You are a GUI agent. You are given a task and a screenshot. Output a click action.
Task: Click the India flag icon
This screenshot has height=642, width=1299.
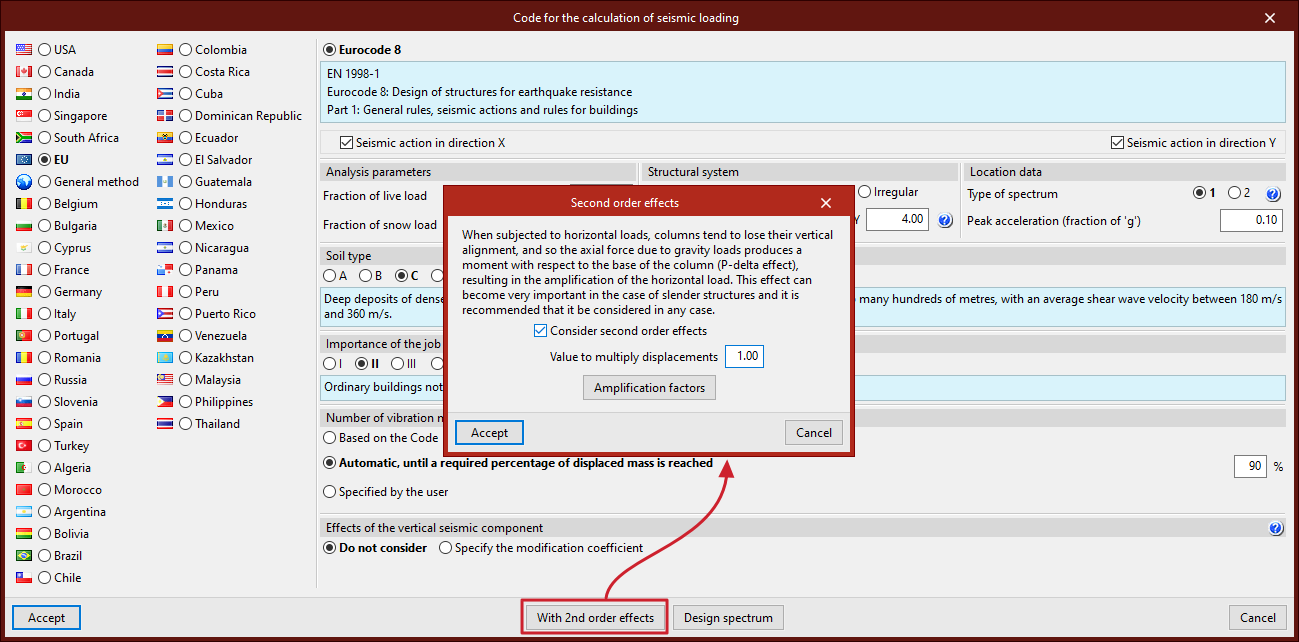[x=24, y=94]
